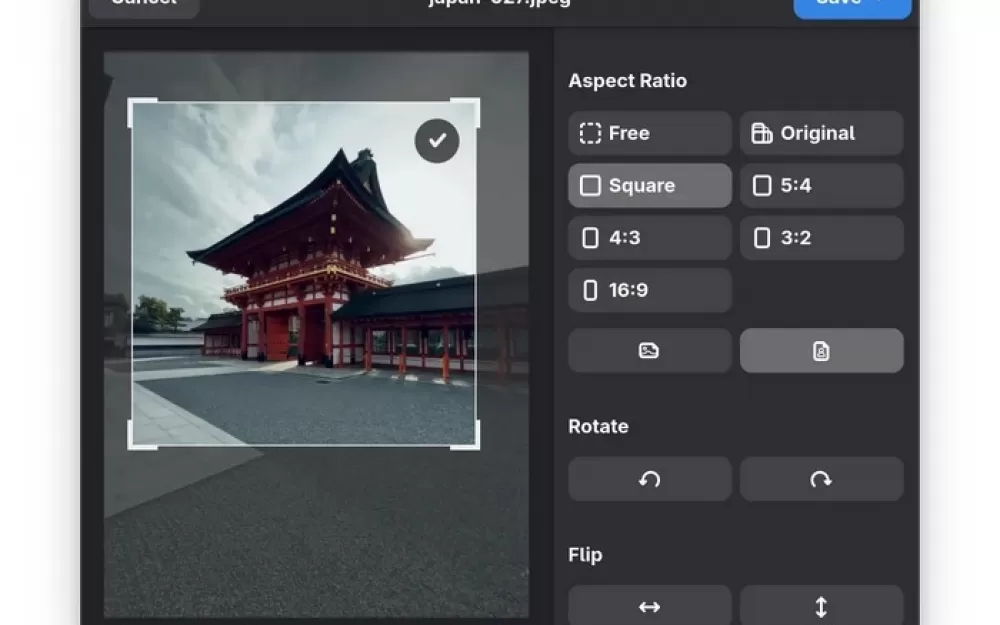Choose the Original aspect ratio
The image size is (1000, 625).
(x=821, y=133)
